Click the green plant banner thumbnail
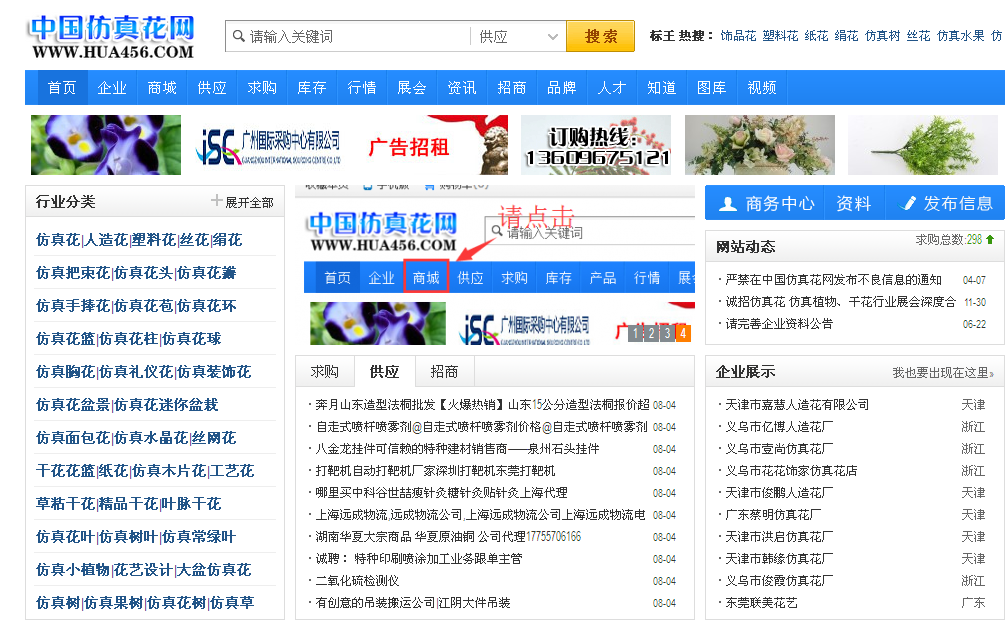This screenshot has height=622, width=1008. 923,145
